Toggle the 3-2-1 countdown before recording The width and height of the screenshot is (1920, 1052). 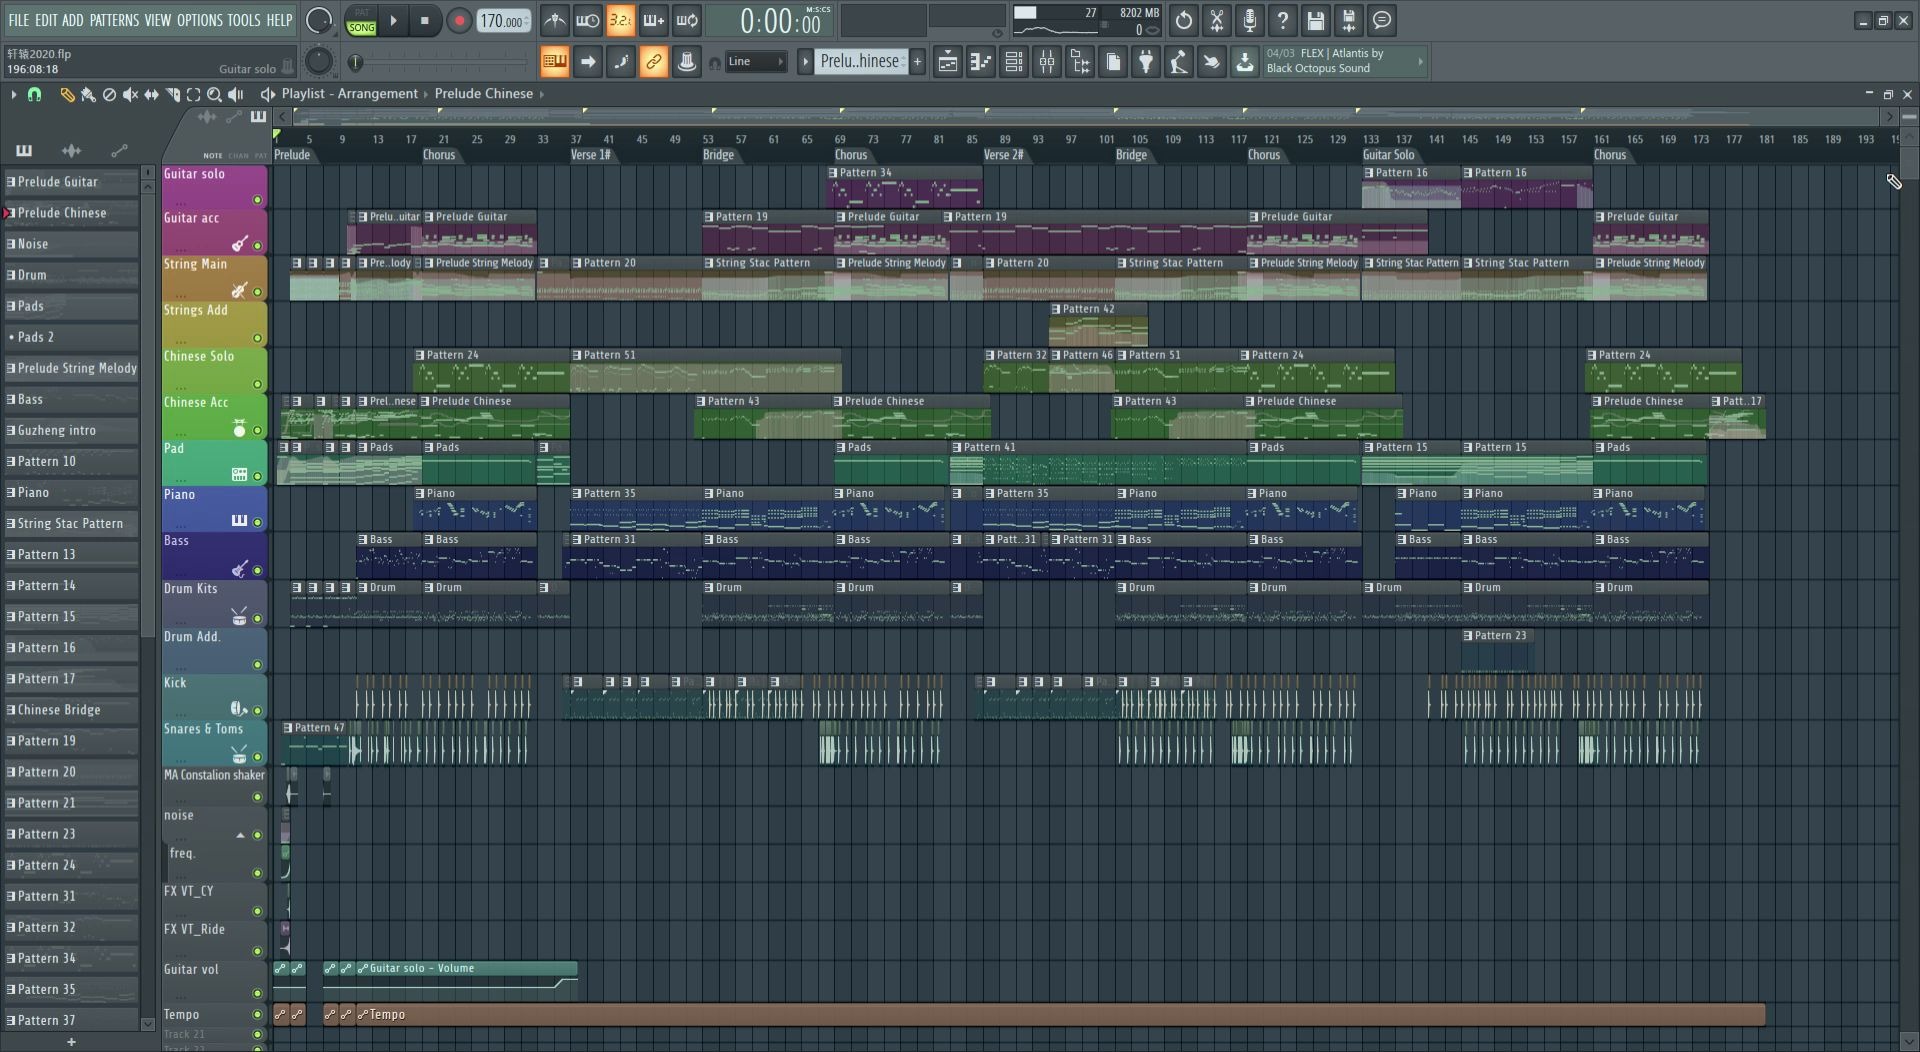tap(620, 21)
